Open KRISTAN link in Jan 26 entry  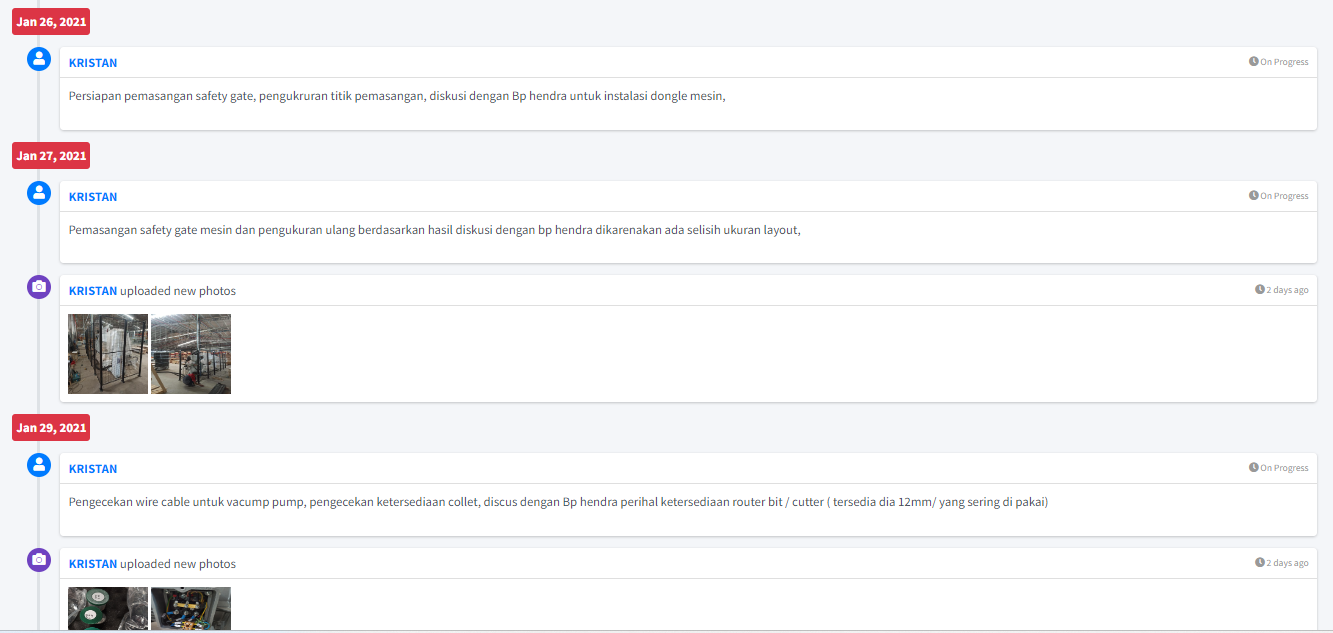[93, 63]
